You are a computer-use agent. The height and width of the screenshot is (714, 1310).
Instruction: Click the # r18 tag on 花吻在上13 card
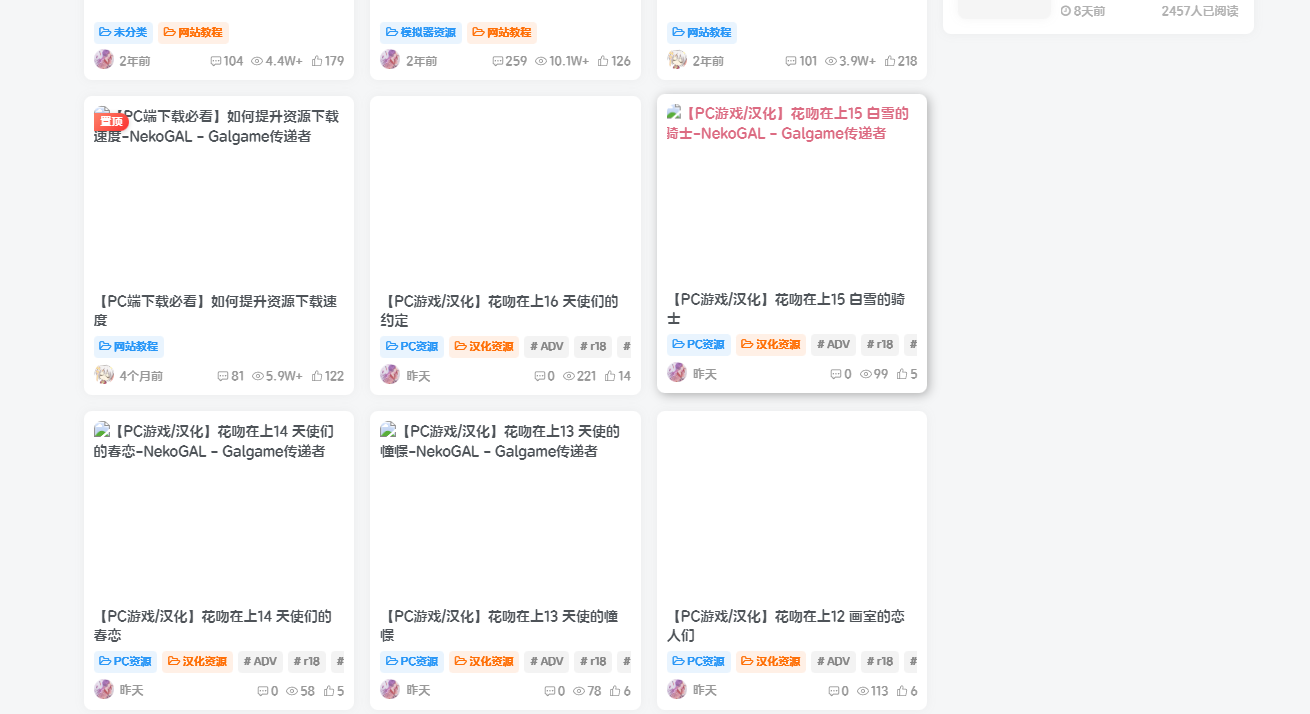(x=592, y=662)
